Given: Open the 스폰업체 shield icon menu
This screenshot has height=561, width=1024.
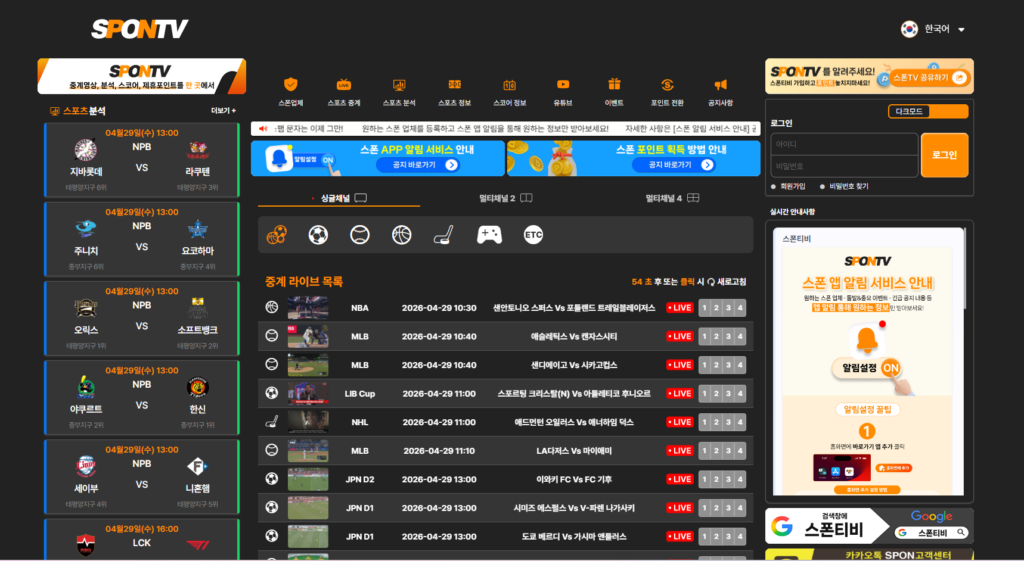Looking at the screenshot, I should point(291,84).
